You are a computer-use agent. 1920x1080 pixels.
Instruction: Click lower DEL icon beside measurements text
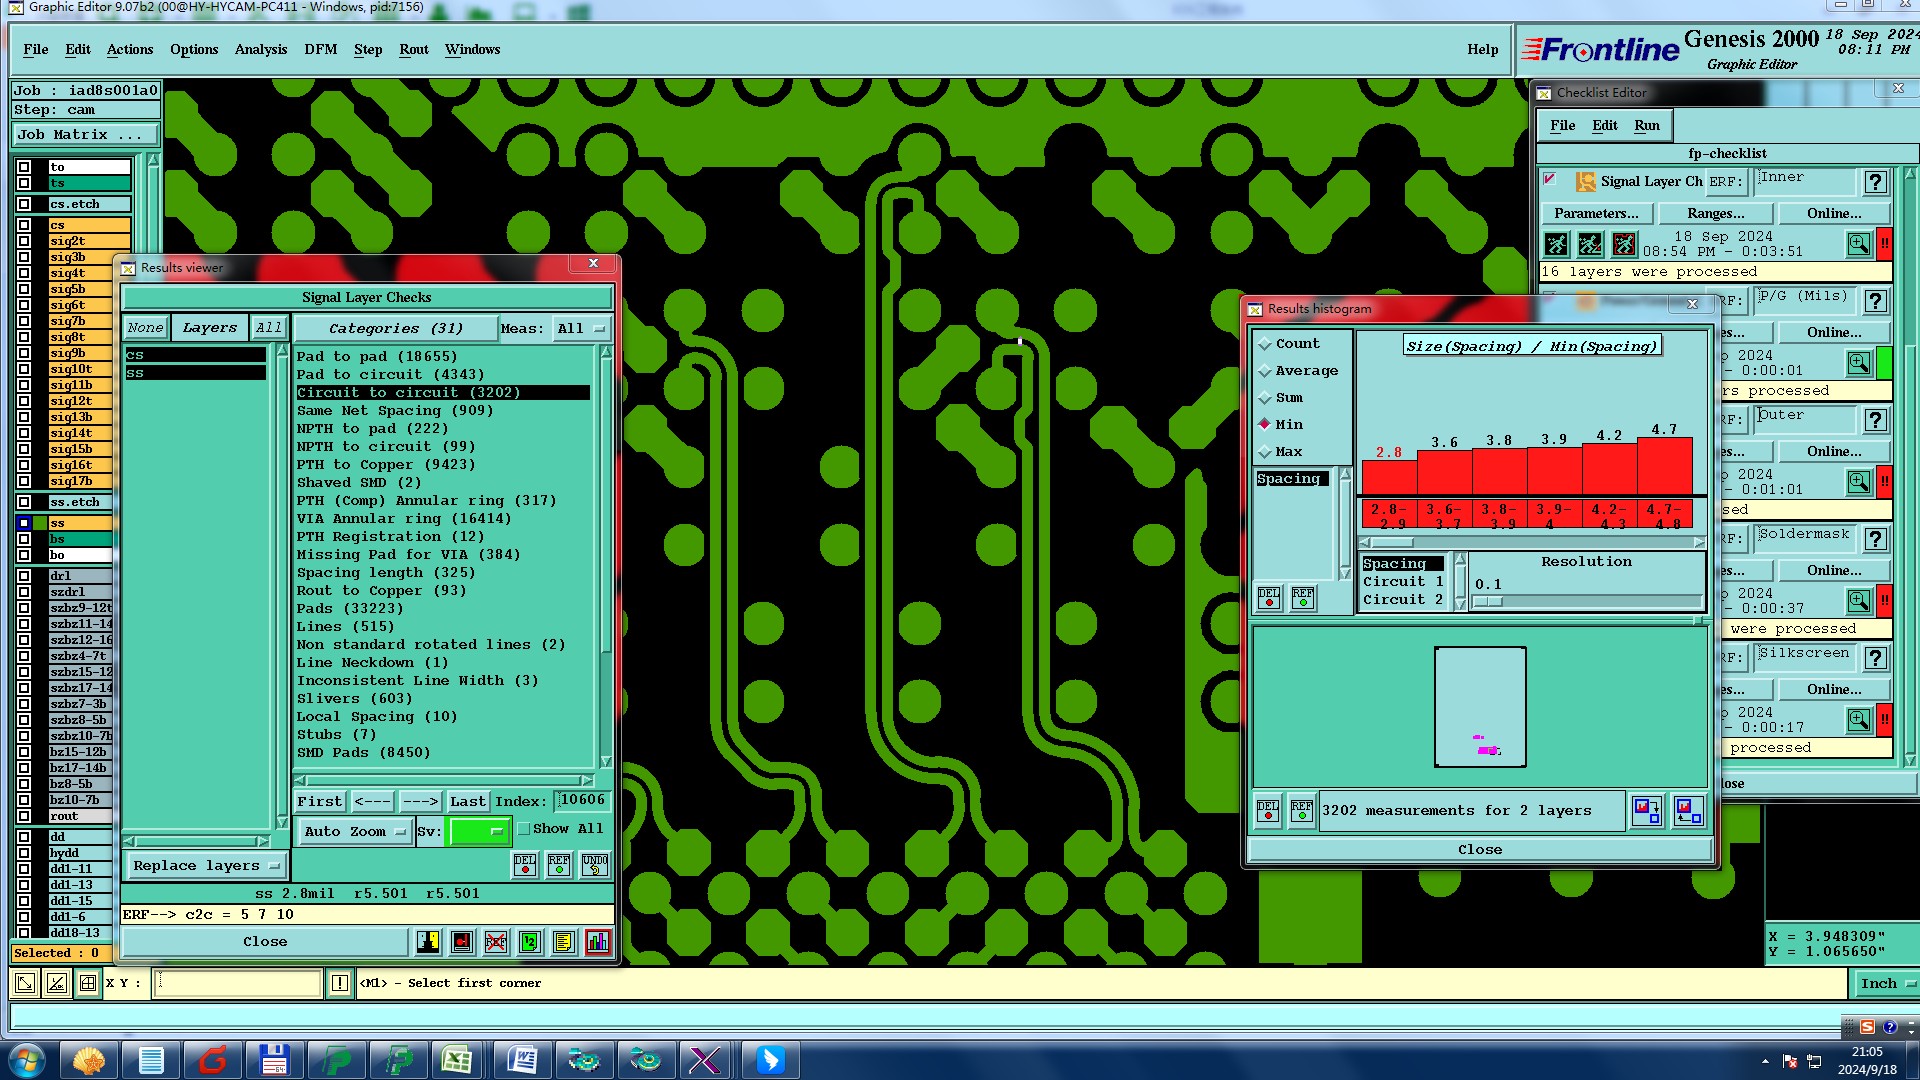1268,811
